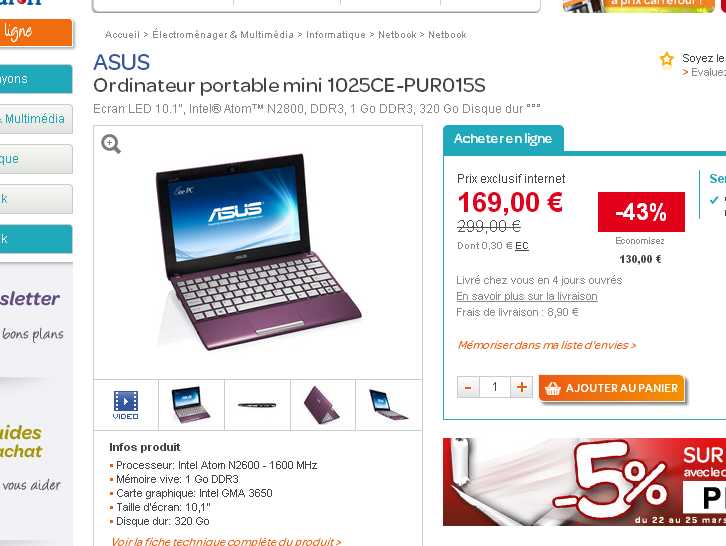Go to Informatique breadcrumb category
The image size is (726, 546).
coord(336,35)
